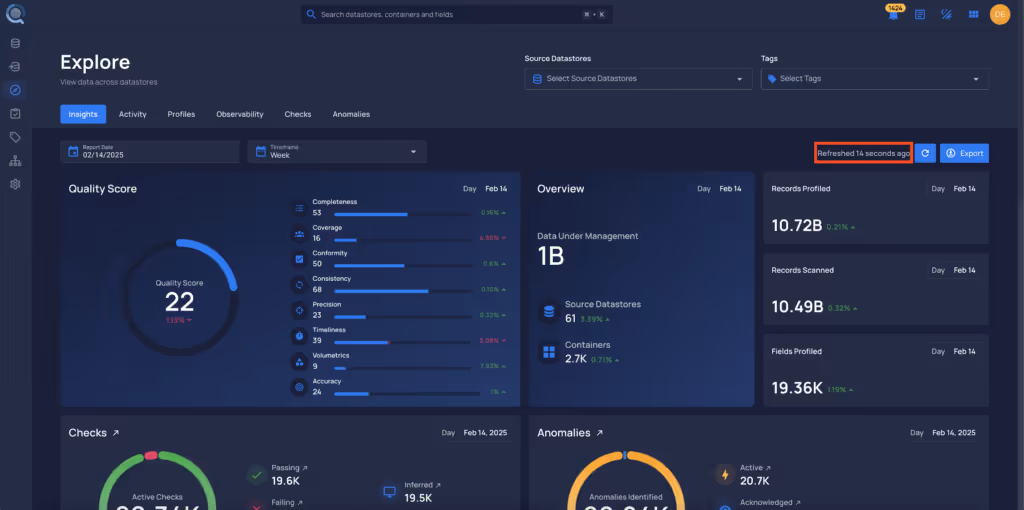1024x510 pixels.
Task: Open the Select Tags dropdown
Action: click(x=874, y=78)
